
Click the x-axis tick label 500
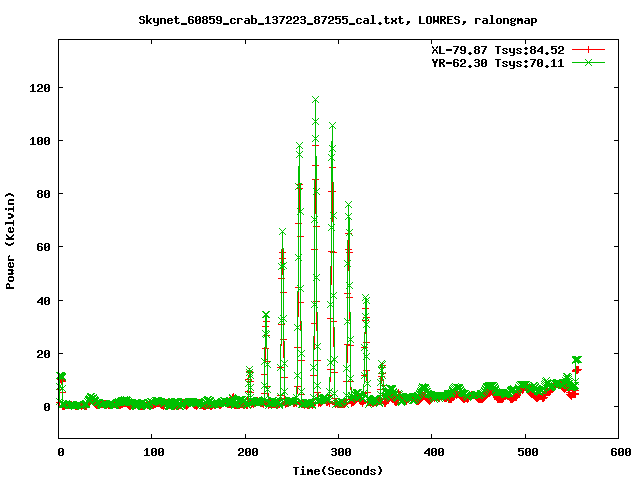tap(528, 452)
